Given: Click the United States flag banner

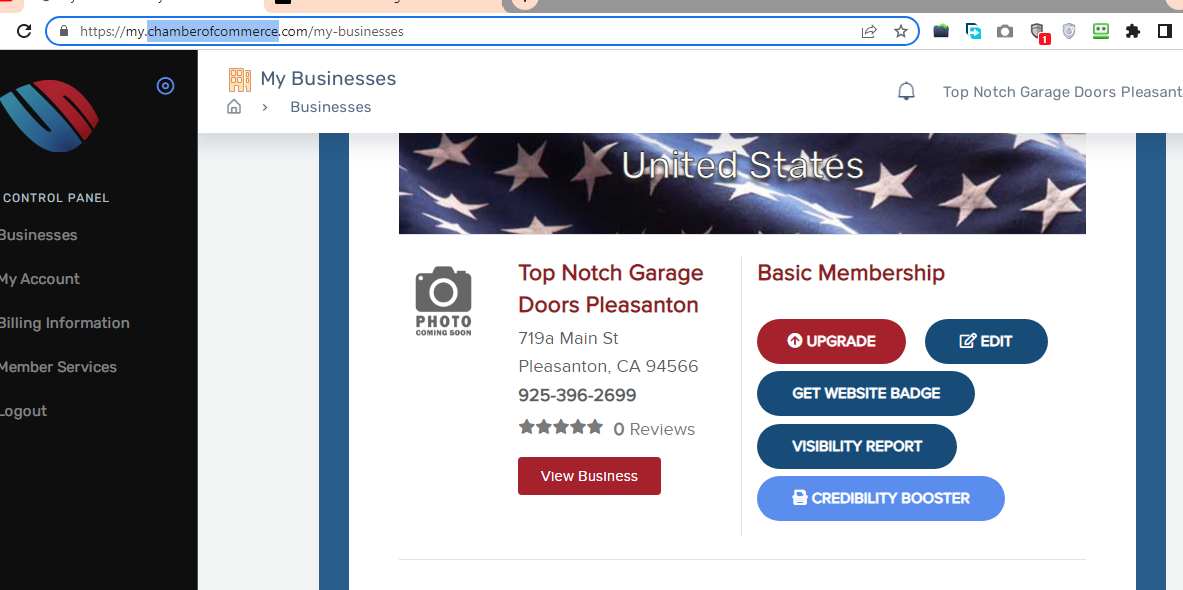Looking at the screenshot, I should click(x=742, y=183).
